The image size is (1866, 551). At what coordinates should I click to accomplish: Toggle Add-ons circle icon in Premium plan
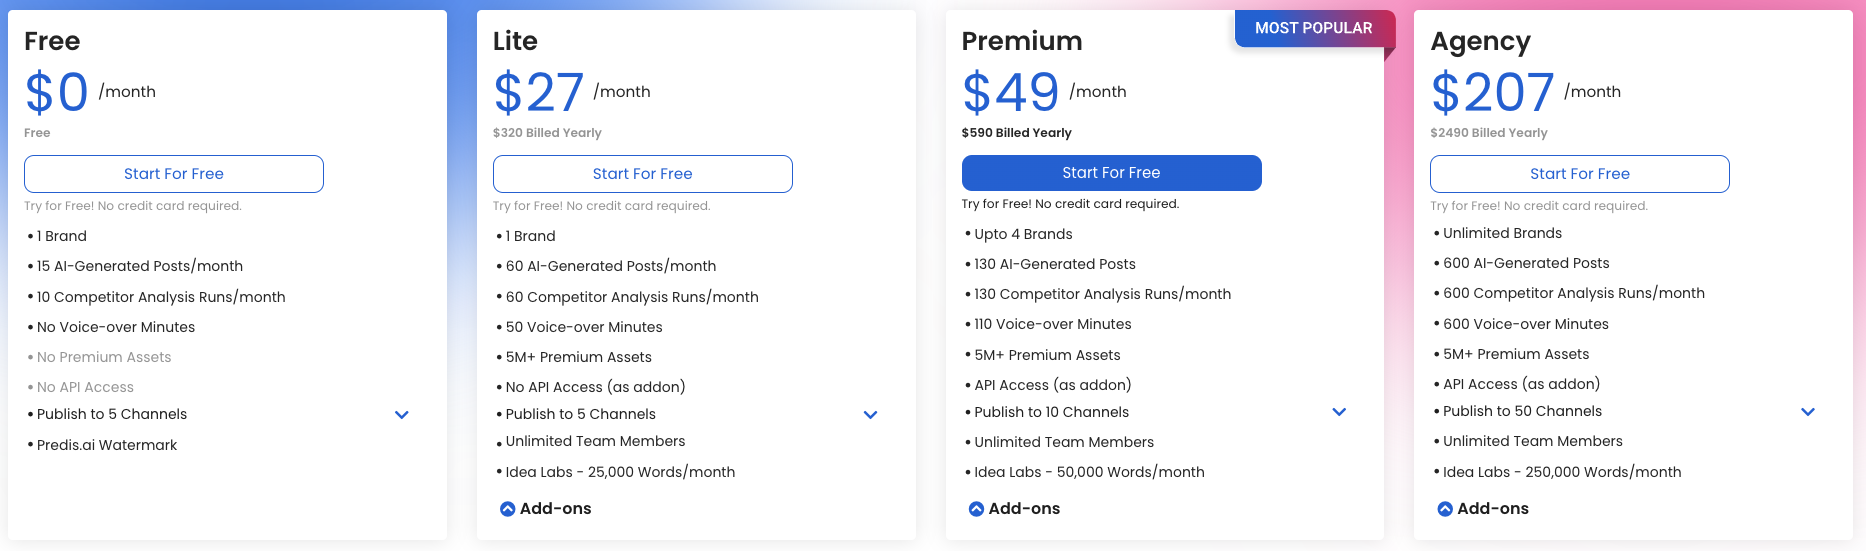coord(976,509)
